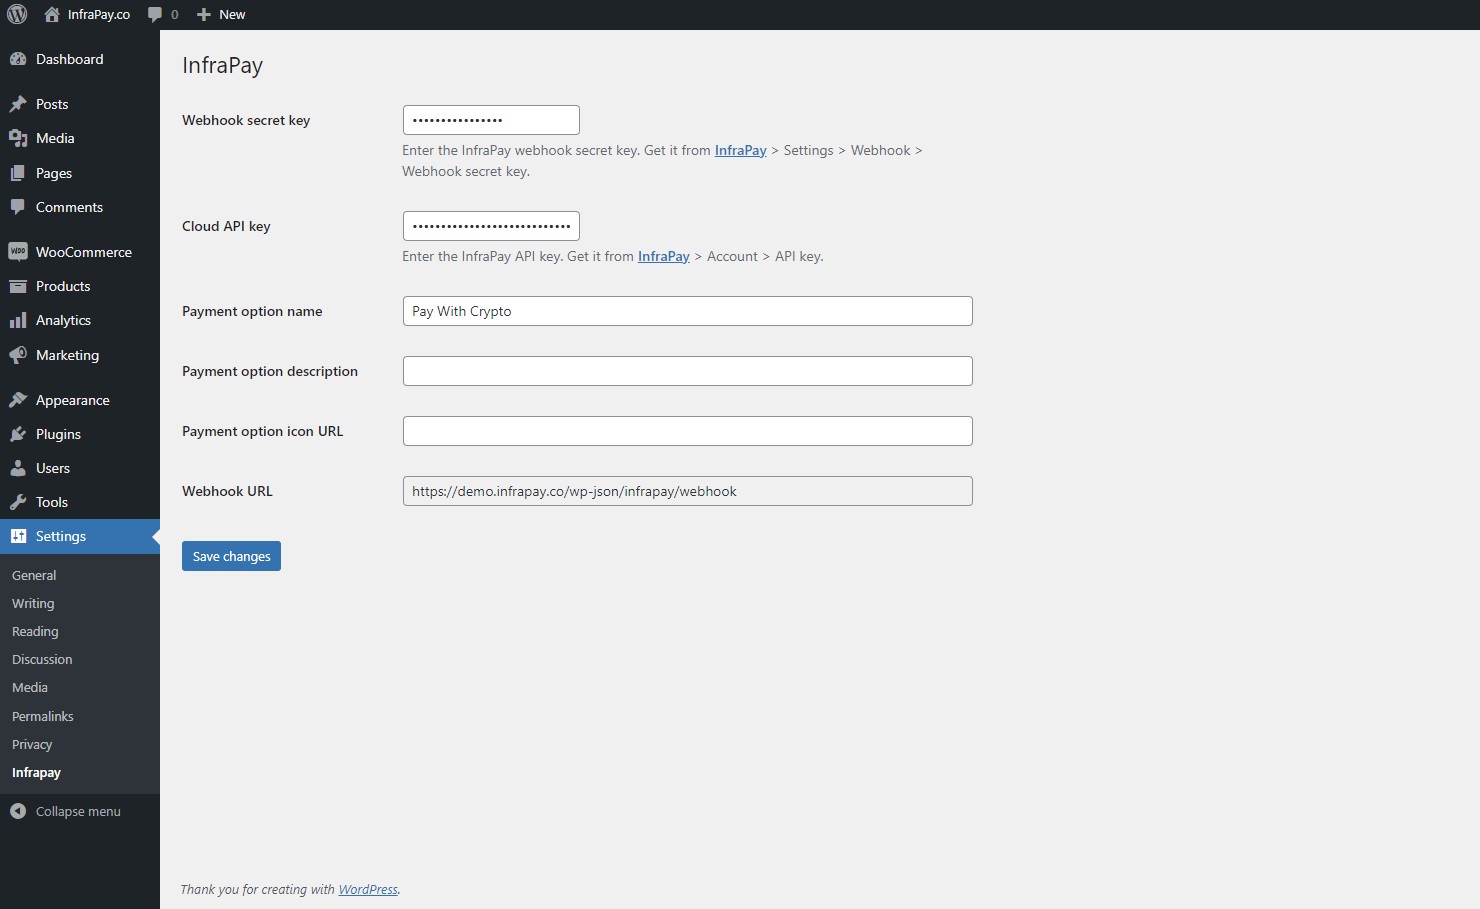Focus the Payment option icon URL field
This screenshot has height=909, width=1480.
[687, 431]
